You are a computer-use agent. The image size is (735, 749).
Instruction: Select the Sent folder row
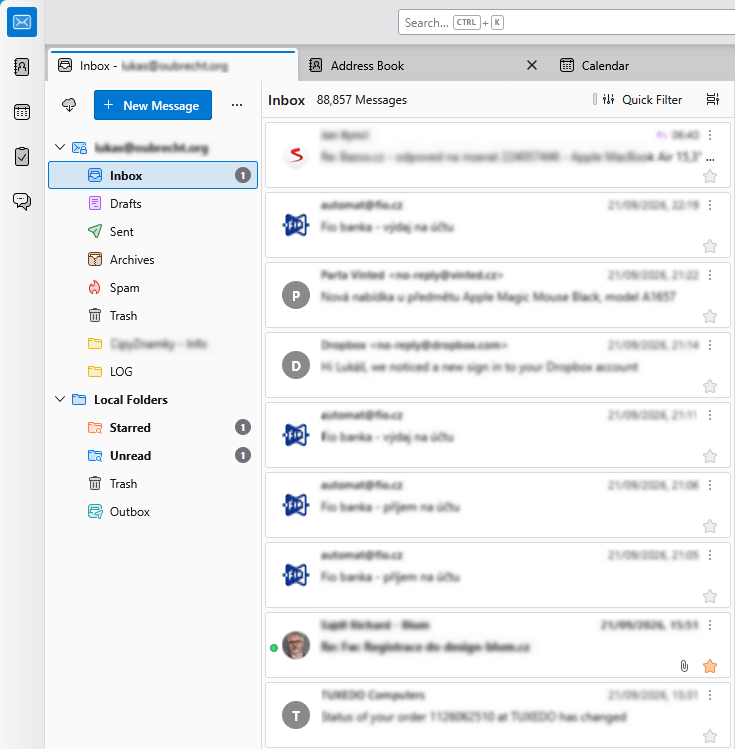coord(153,232)
